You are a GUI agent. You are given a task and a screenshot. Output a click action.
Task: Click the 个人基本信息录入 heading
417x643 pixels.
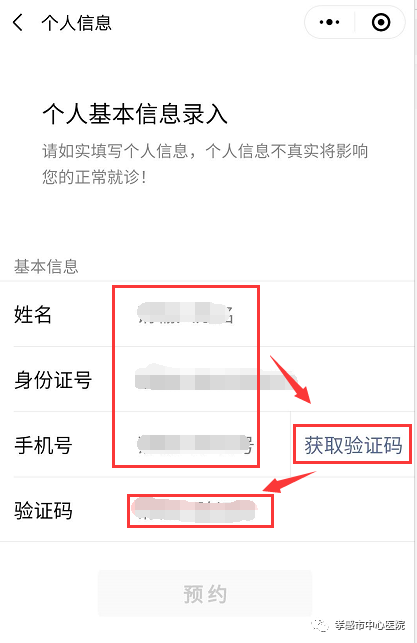pyautogui.click(x=135, y=114)
